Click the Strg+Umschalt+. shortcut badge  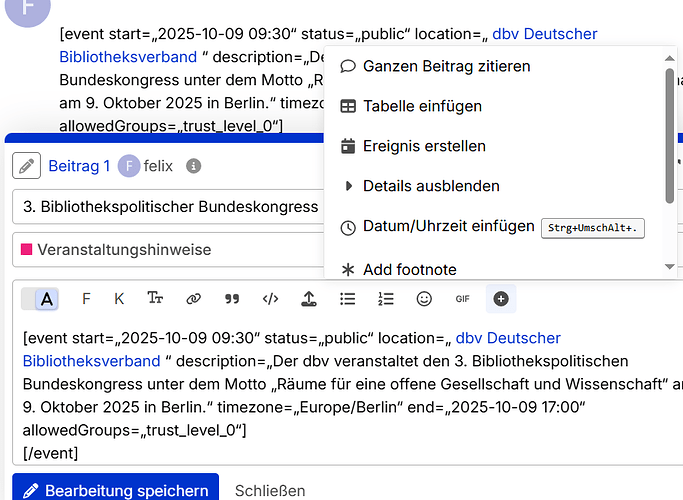click(592, 228)
